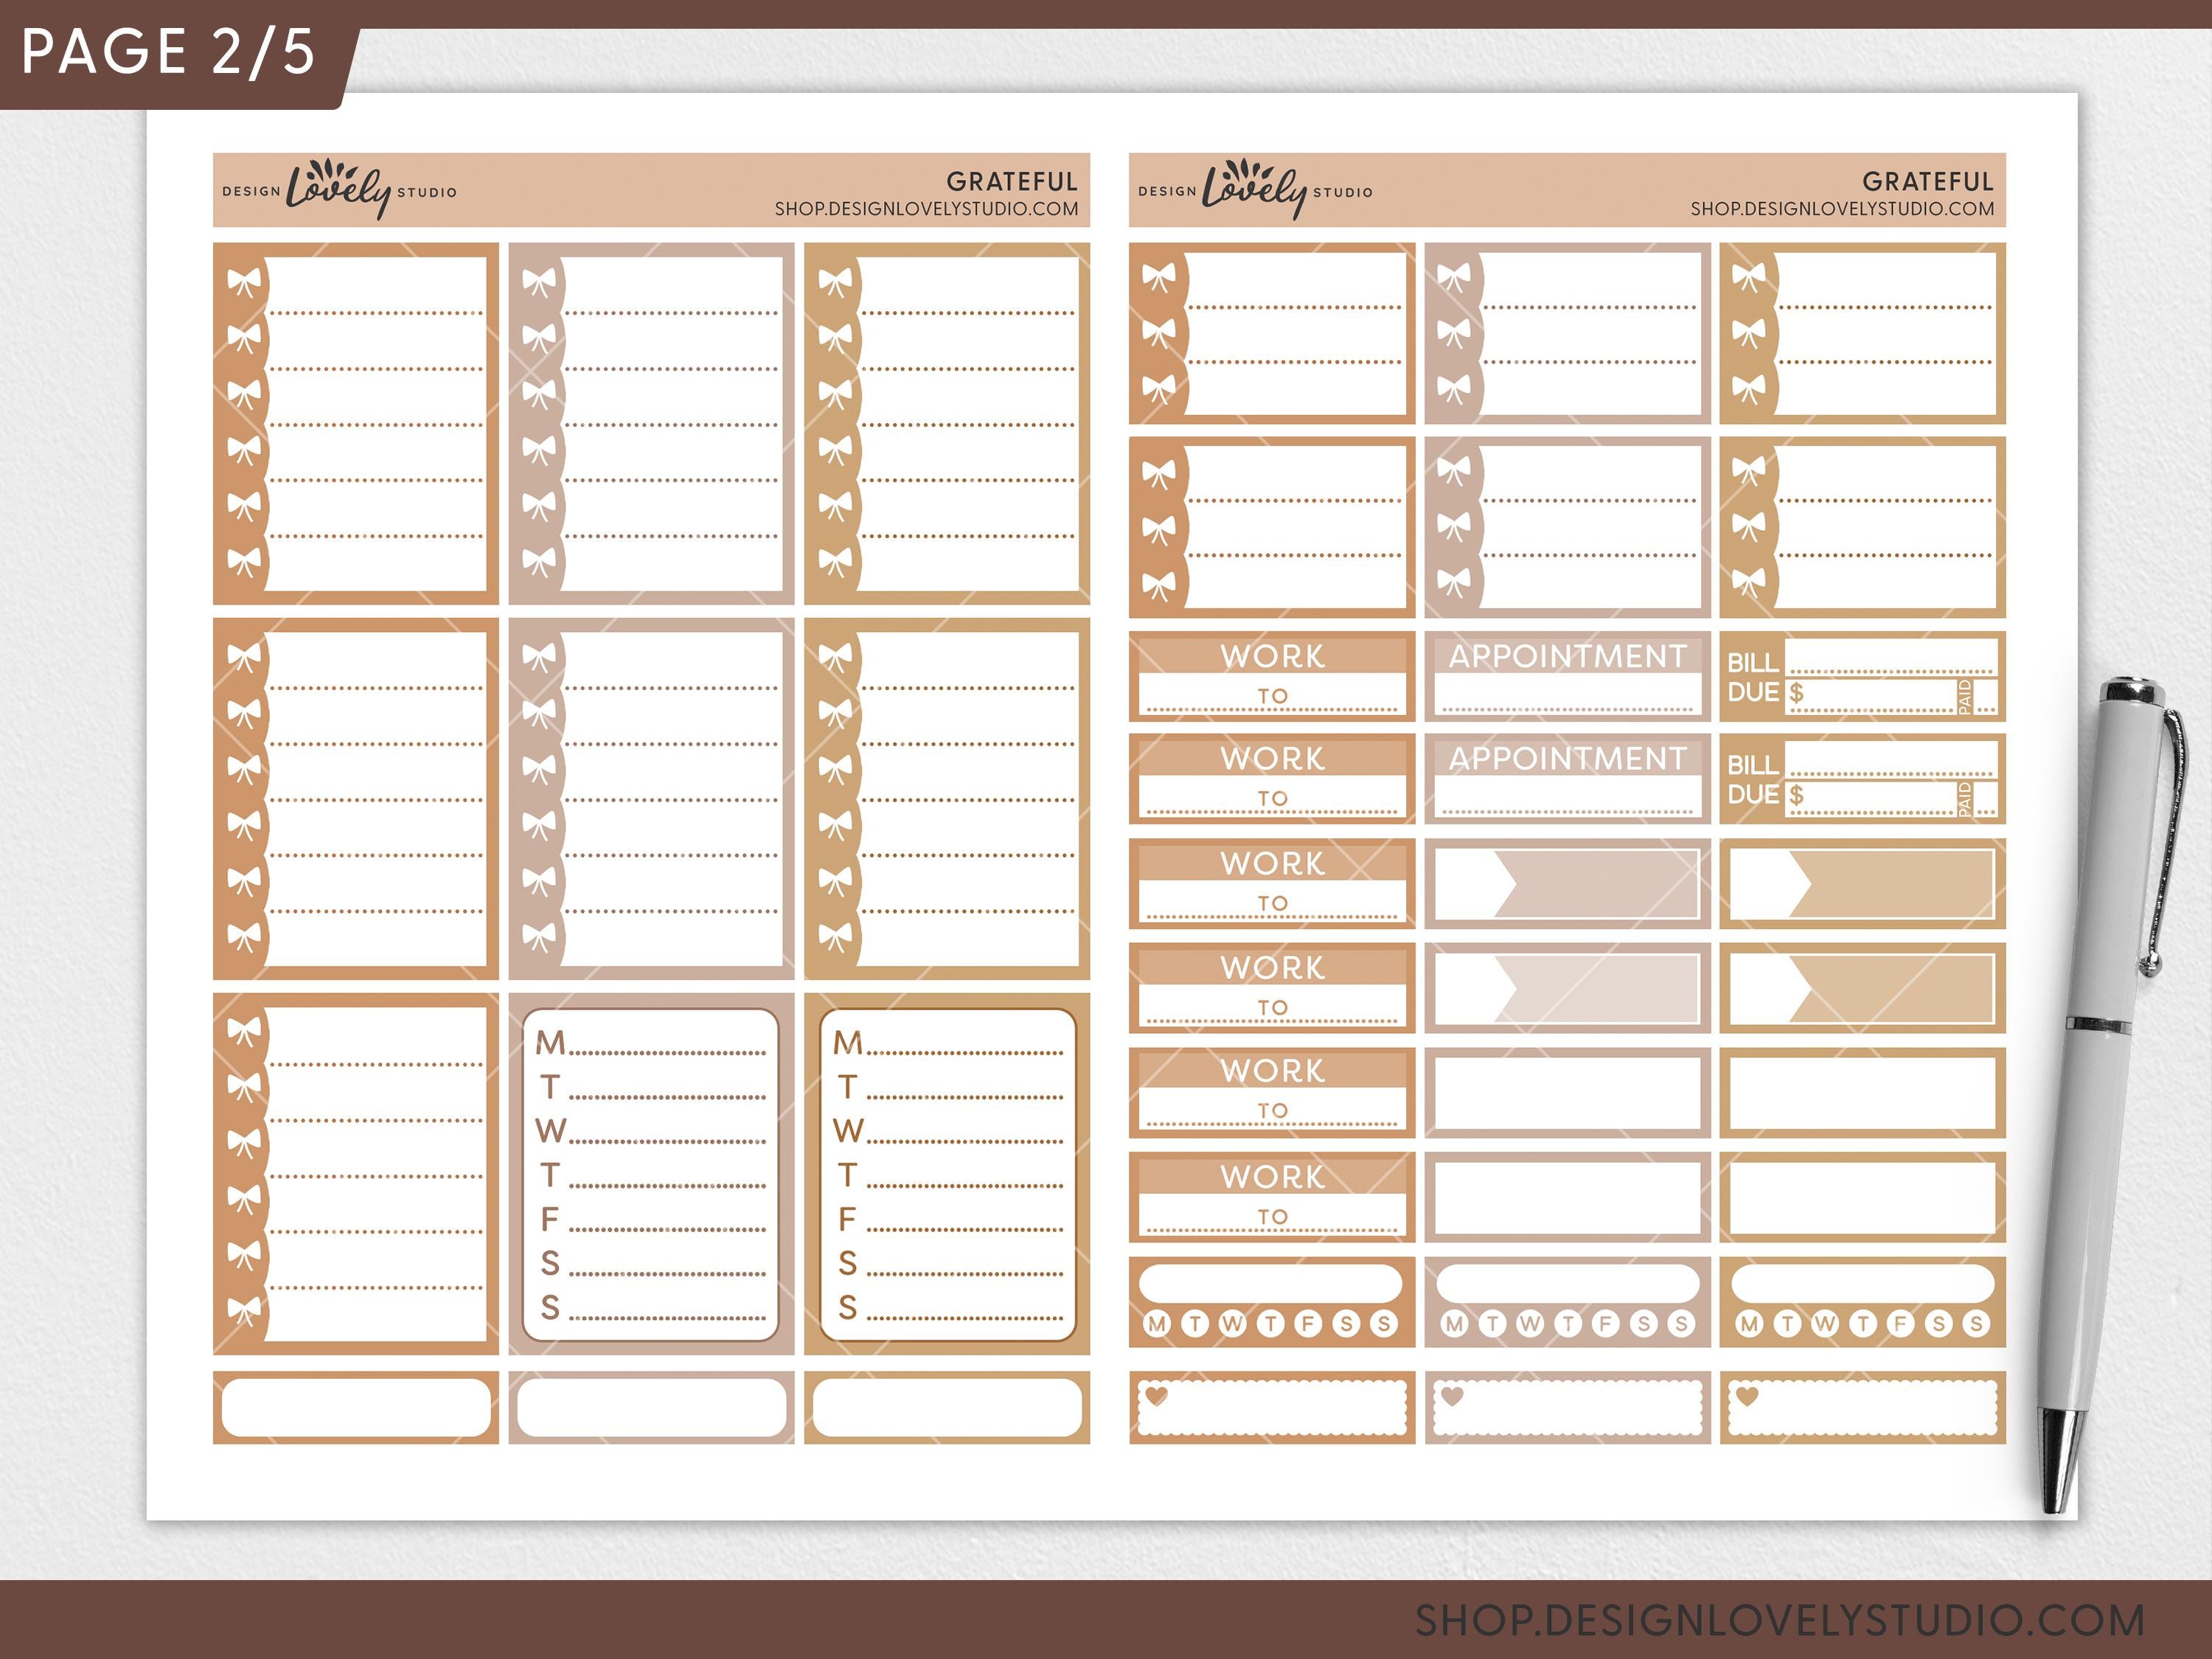The height and width of the screenshot is (1659, 2212).
Task: Select the top WORK sticker
Action: point(1272,676)
